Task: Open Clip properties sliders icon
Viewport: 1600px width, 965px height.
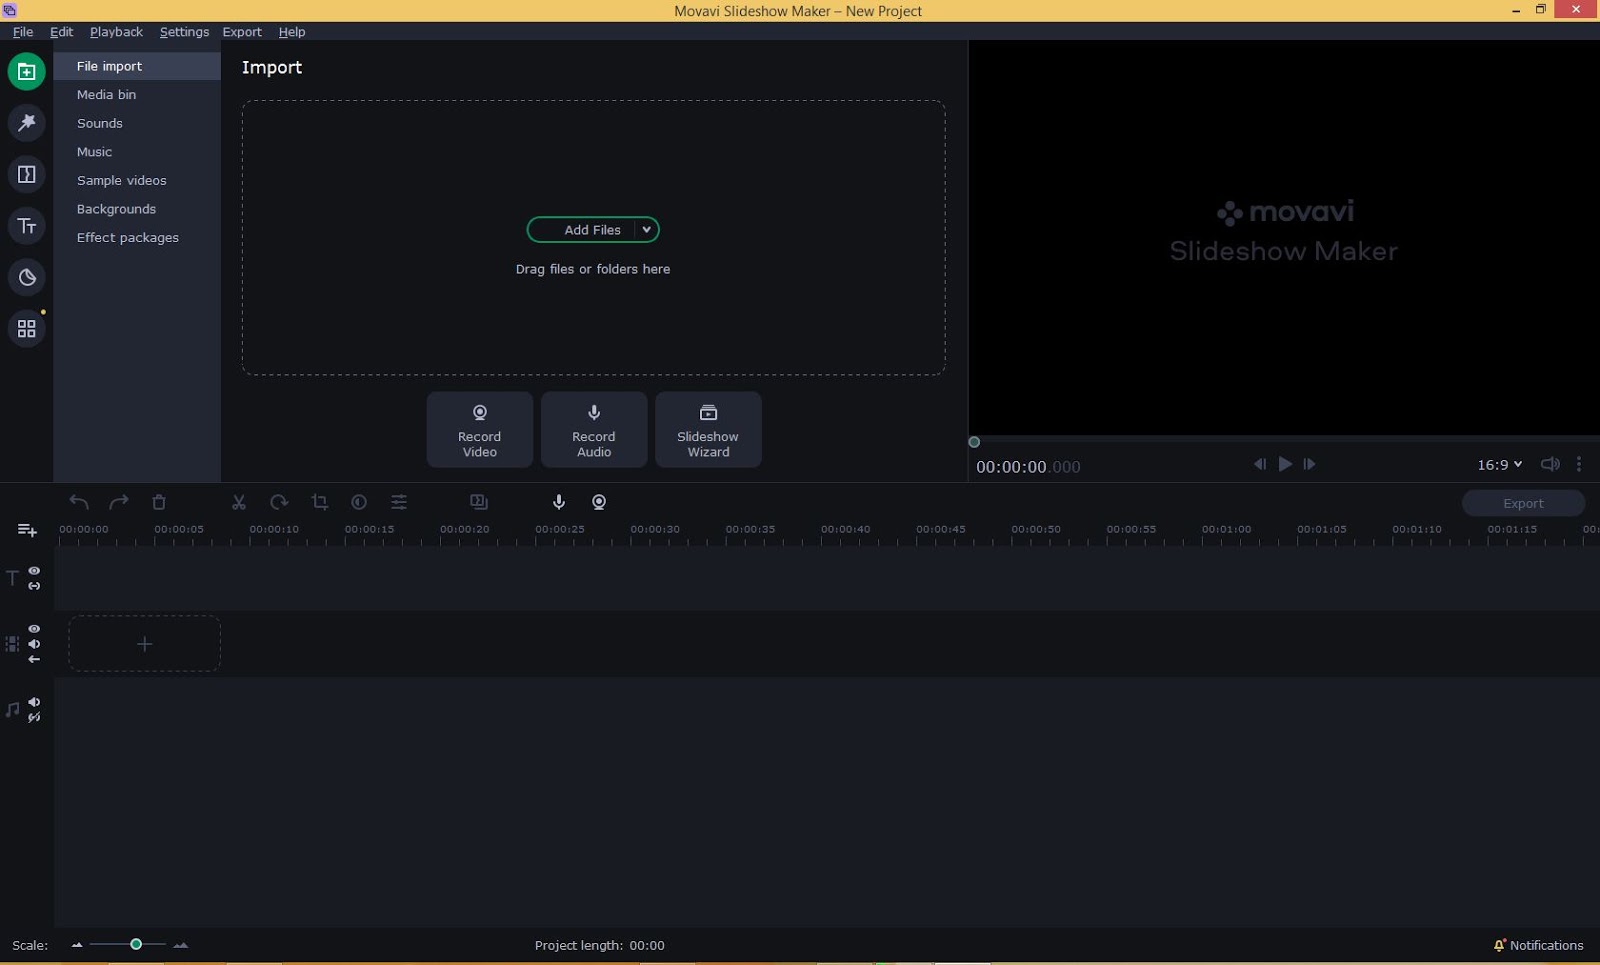Action: [399, 502]
